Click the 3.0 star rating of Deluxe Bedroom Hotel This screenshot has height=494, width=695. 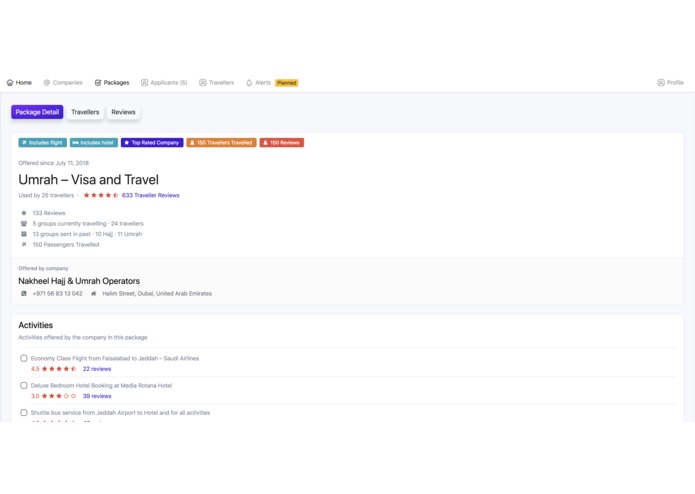click(59, 396)
